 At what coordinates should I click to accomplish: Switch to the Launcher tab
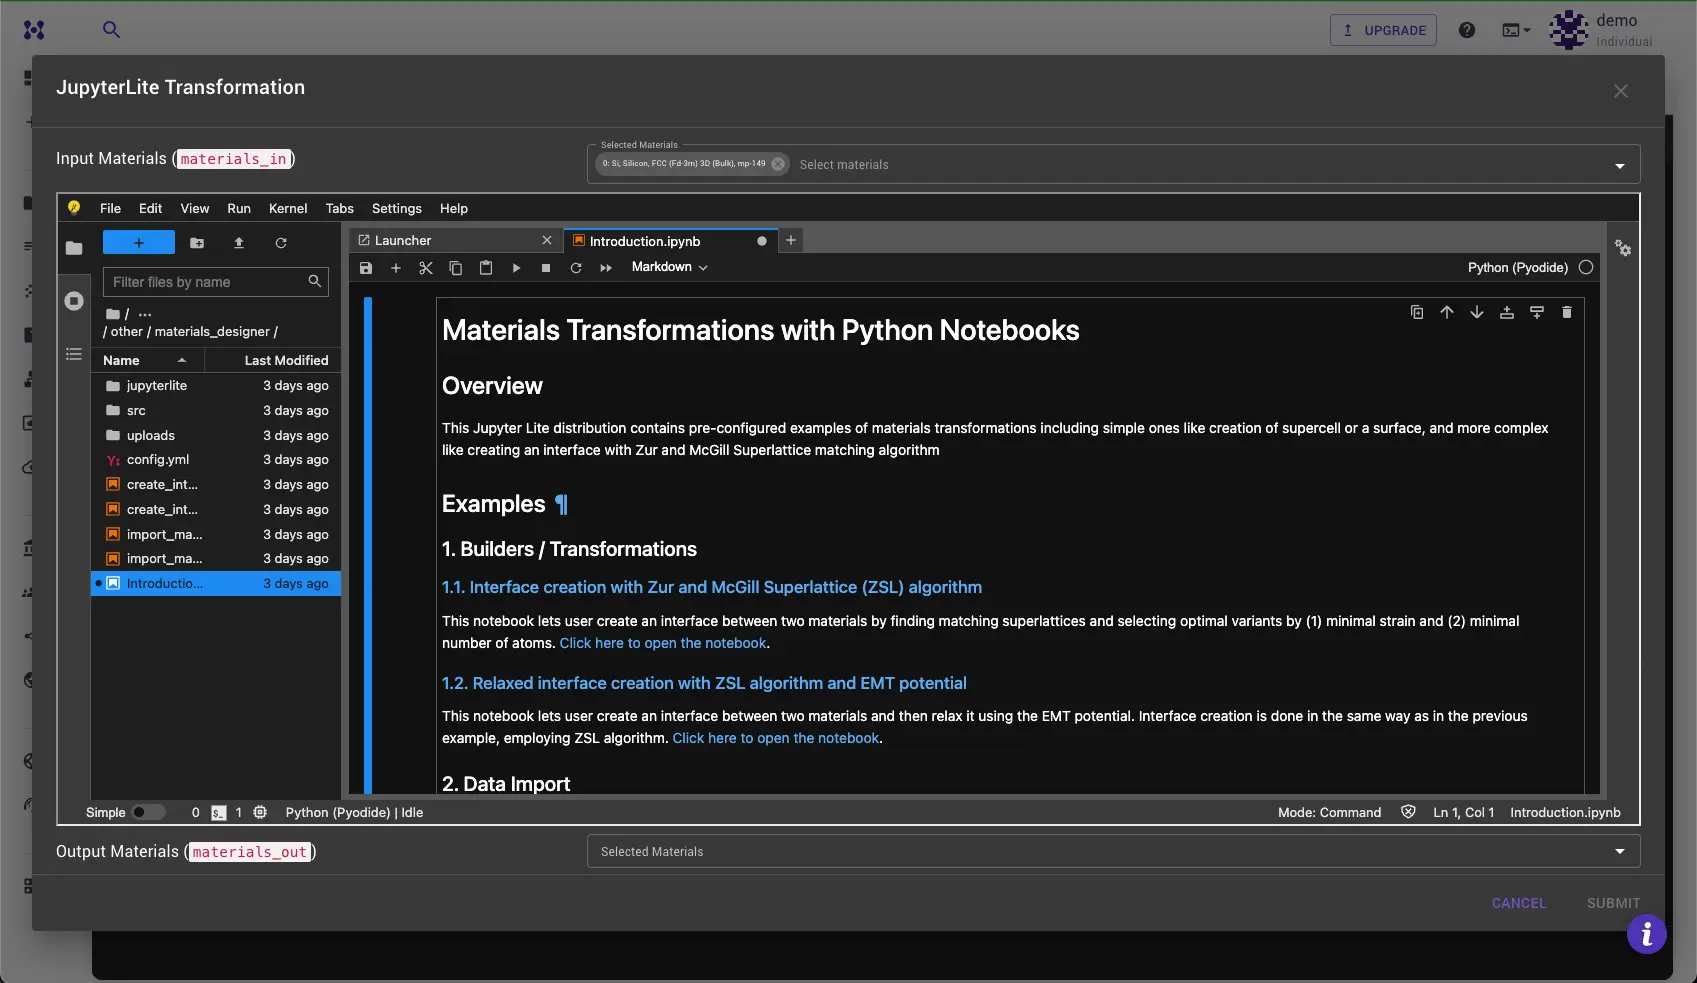[404, 240]
